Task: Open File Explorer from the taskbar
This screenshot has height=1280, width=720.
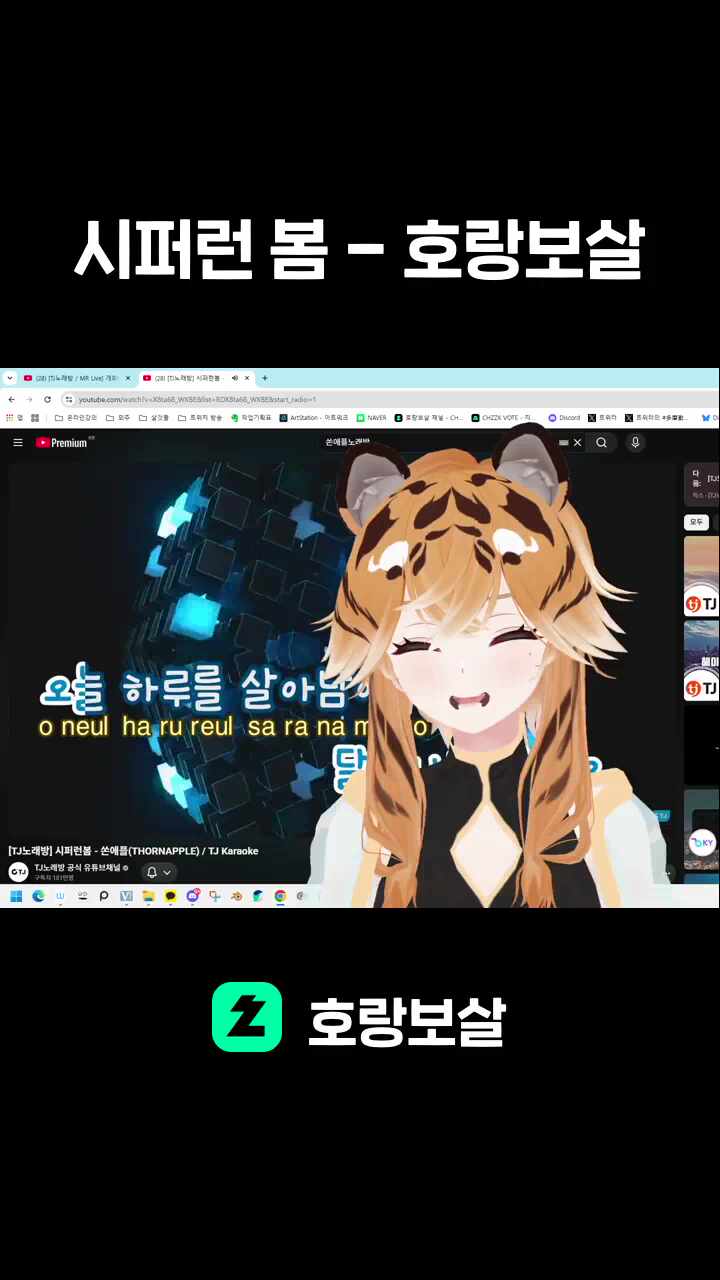Action: pyautogui.click(x=148, y=896)
